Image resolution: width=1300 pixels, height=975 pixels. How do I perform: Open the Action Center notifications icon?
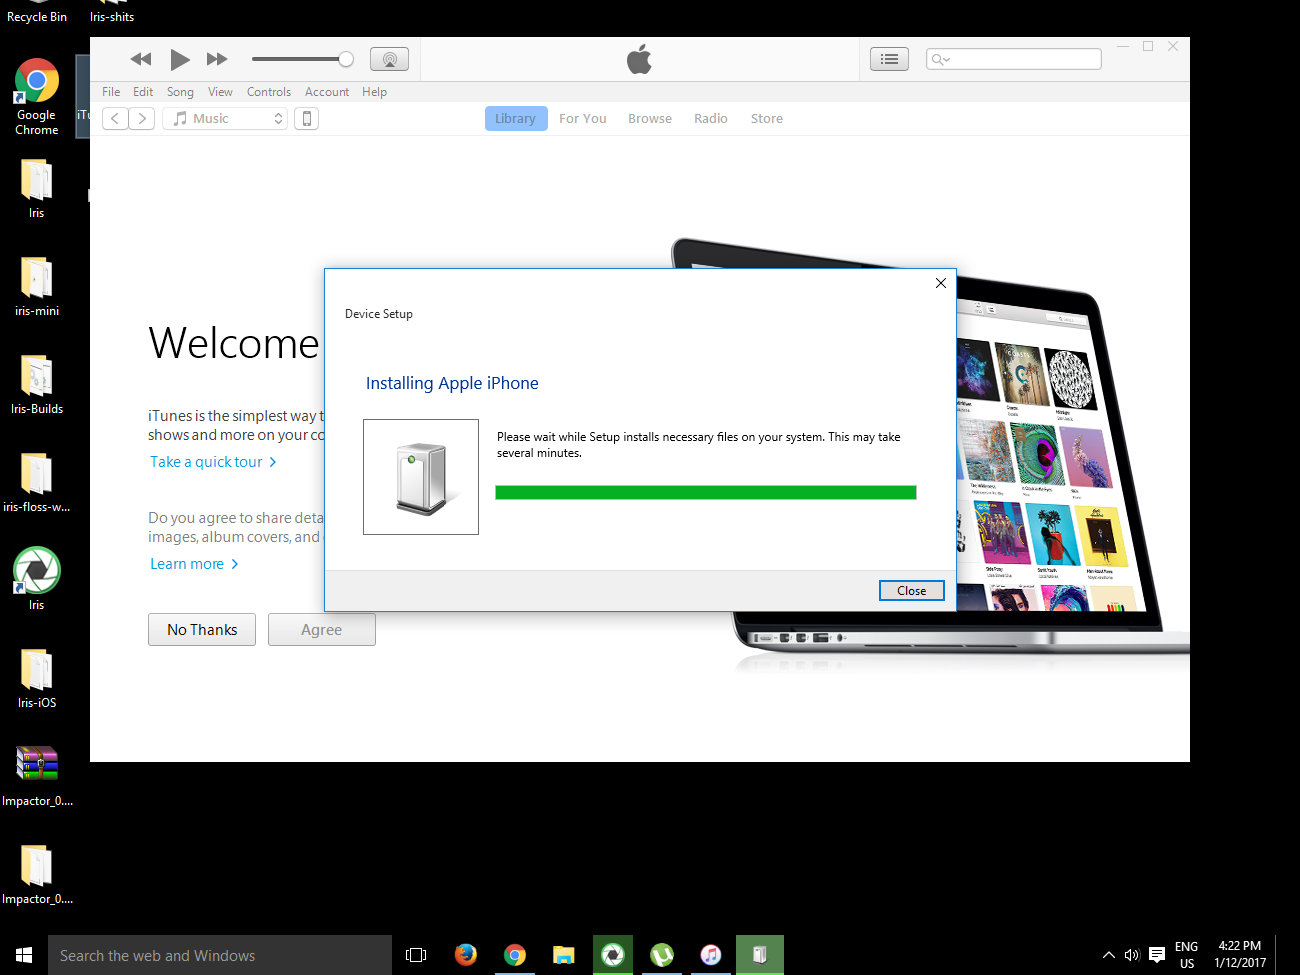[x=1157, y=955]
